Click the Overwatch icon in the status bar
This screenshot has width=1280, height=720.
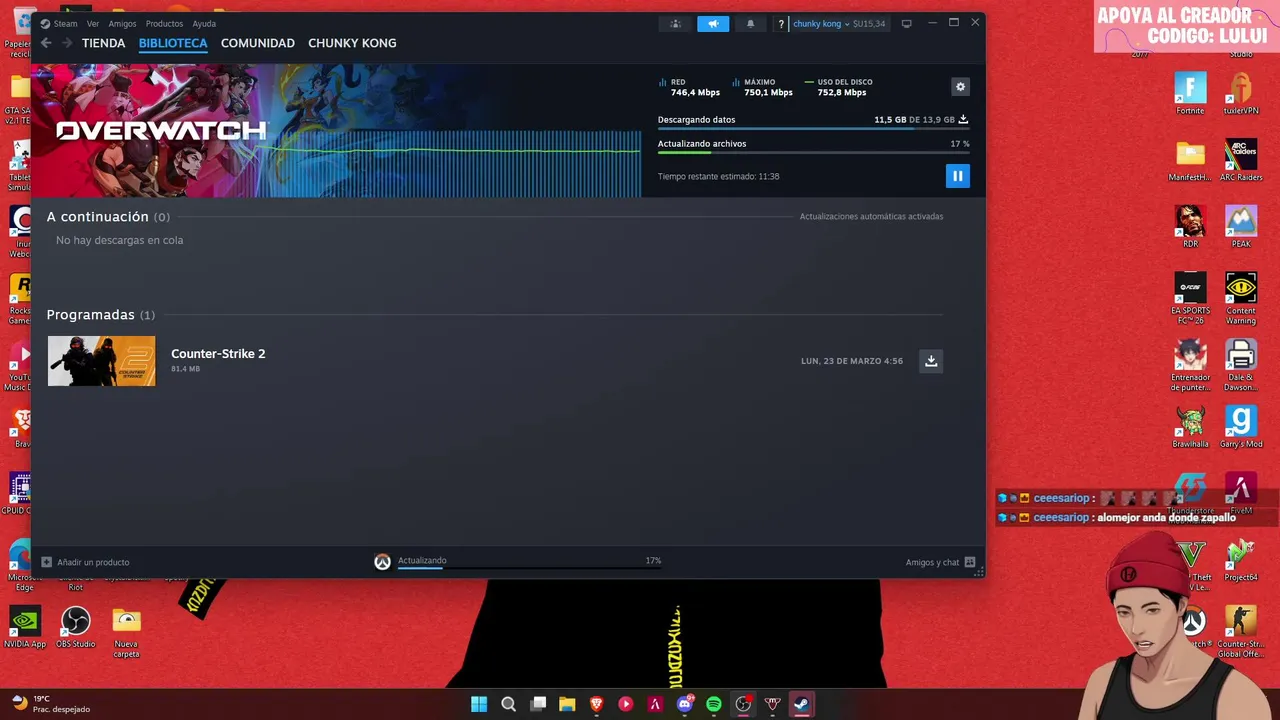tap(382, 562)
